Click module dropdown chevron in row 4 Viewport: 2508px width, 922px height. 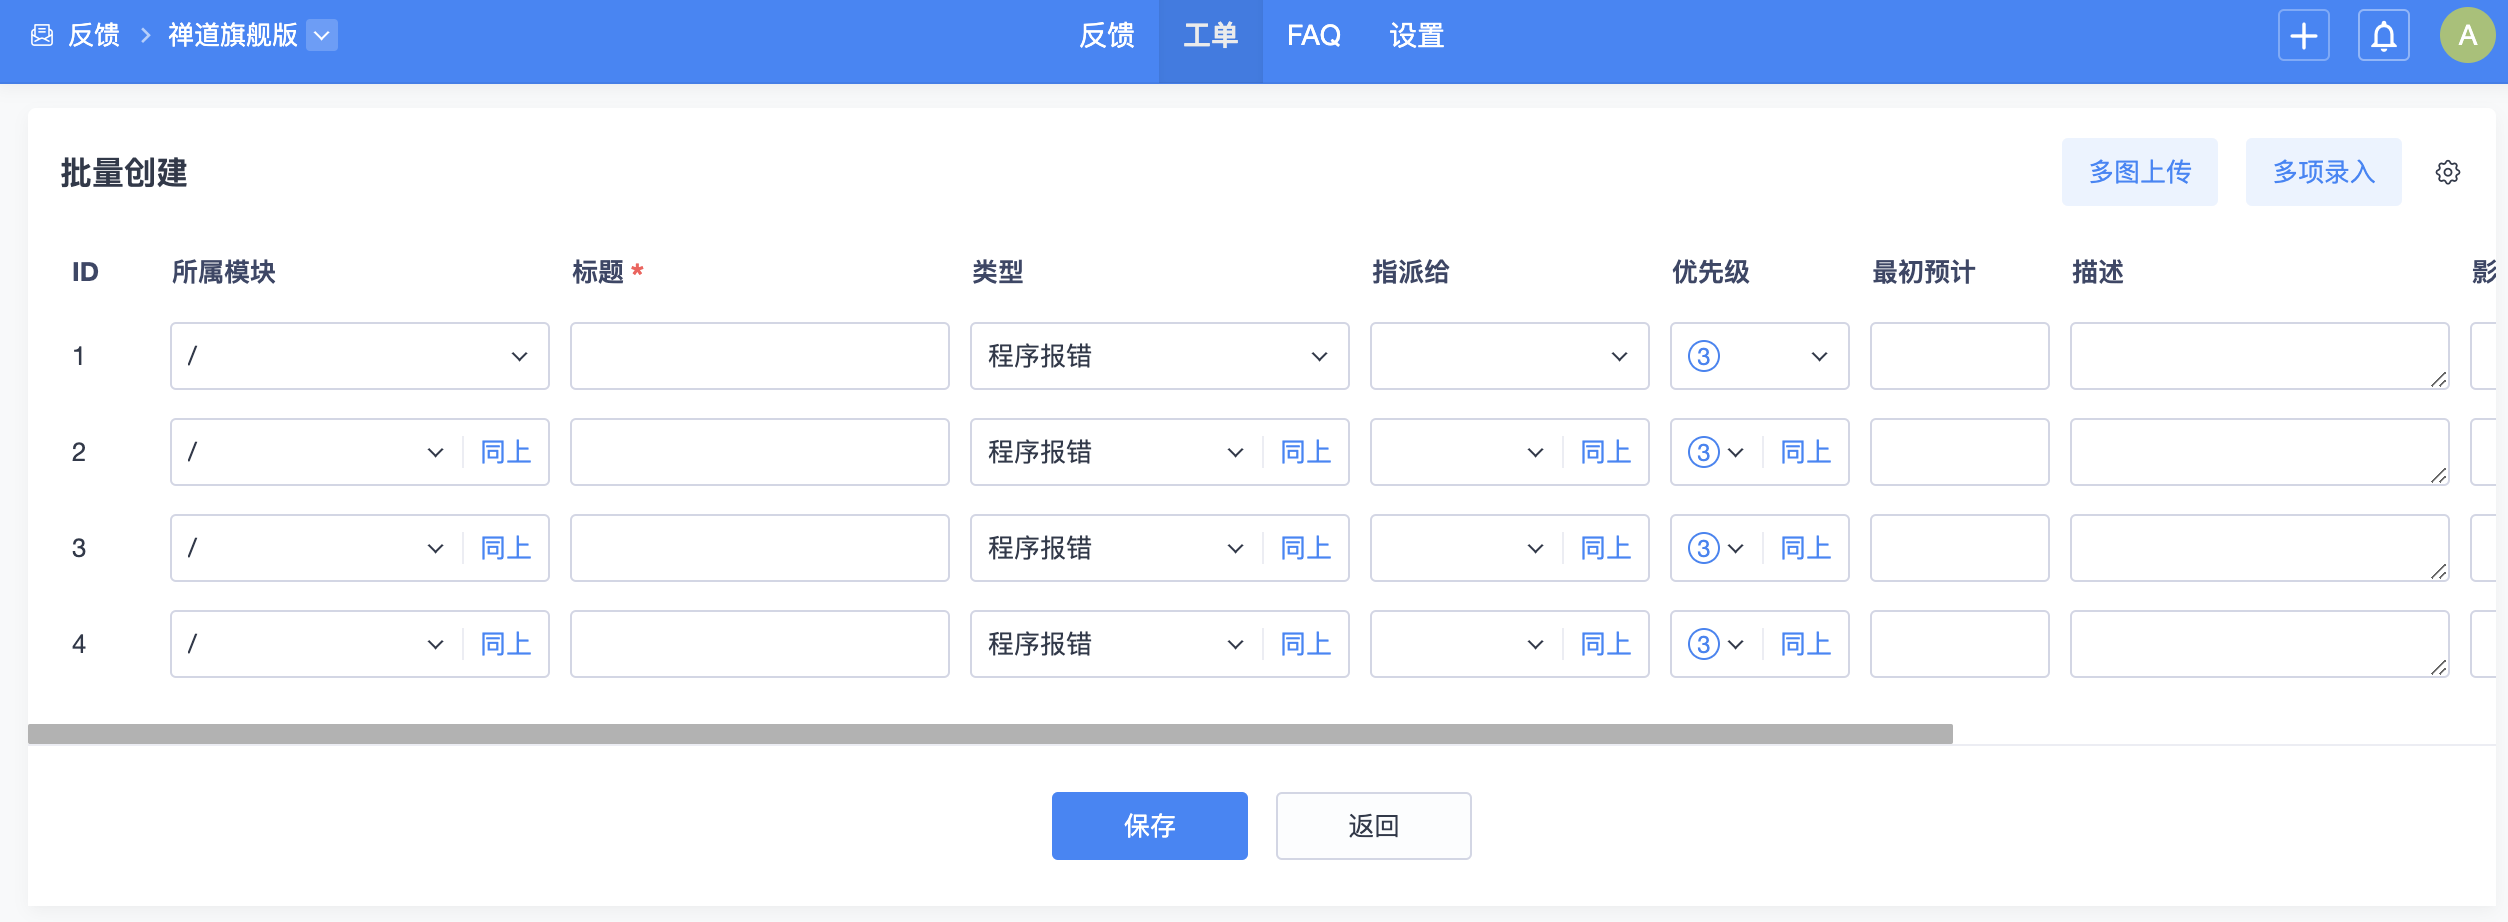click(435, 644)
